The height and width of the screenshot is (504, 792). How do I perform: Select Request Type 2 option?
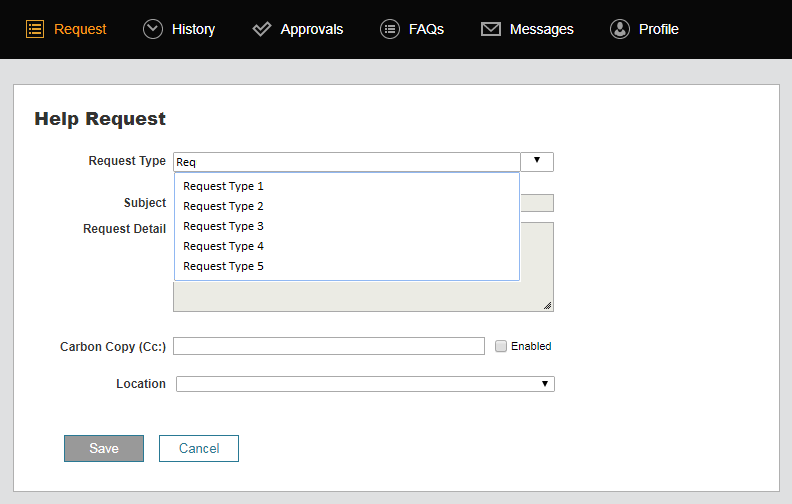[x=223, y=206]
